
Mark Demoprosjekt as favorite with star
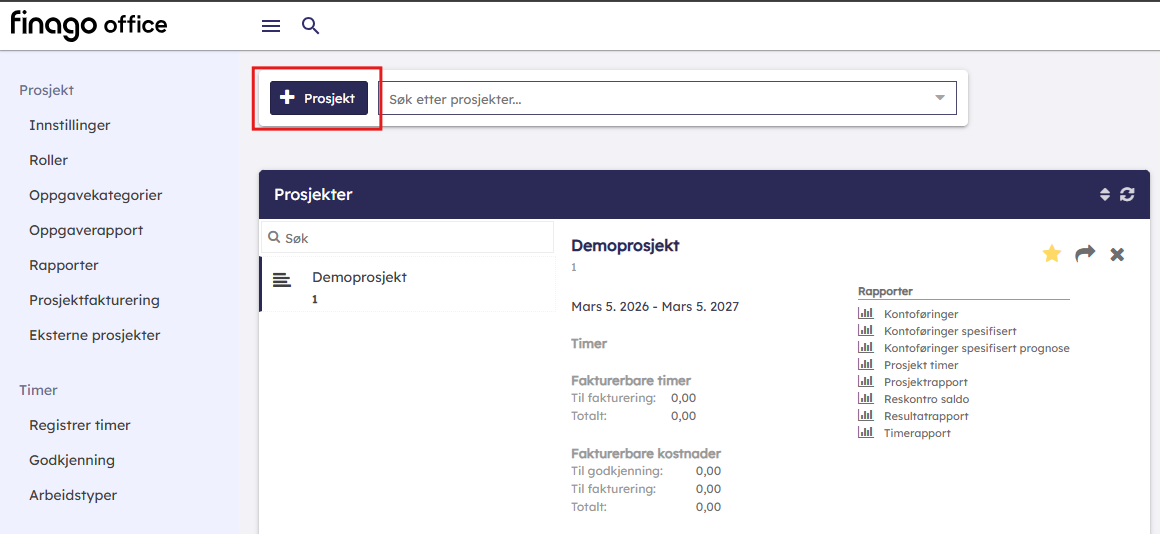pos(1051,254)
